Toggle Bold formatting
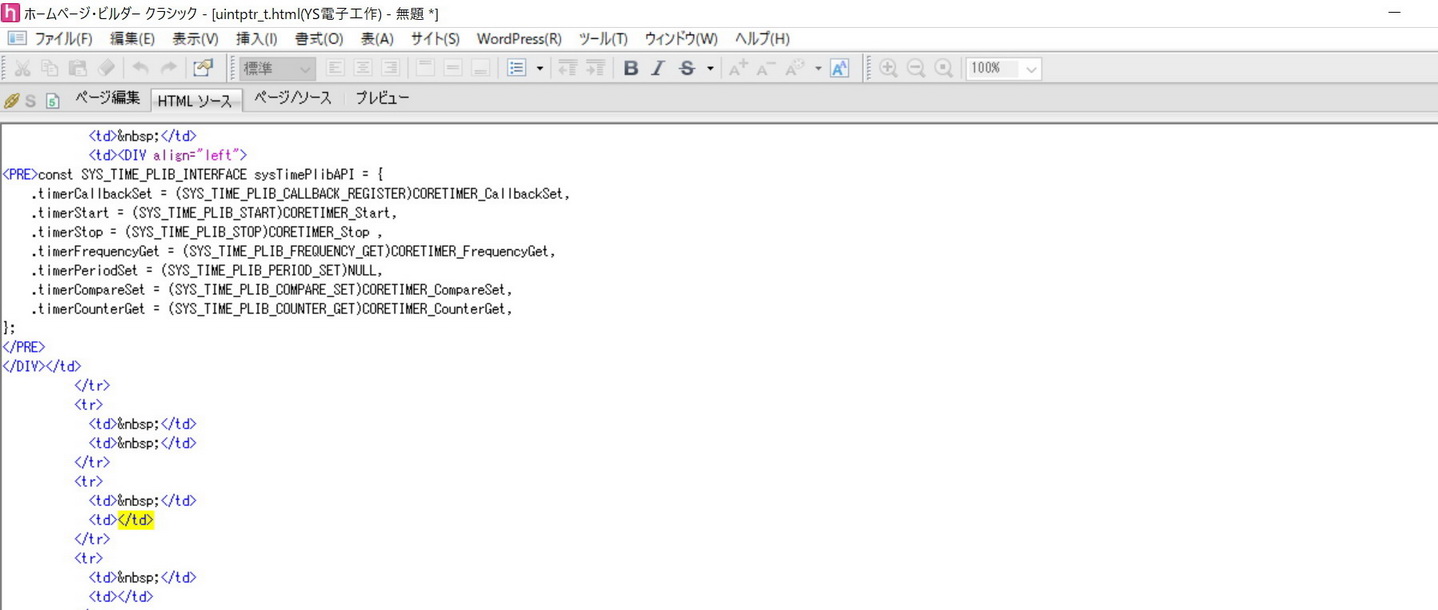Viewport: 1438px width, 610px height. (630, 68)
